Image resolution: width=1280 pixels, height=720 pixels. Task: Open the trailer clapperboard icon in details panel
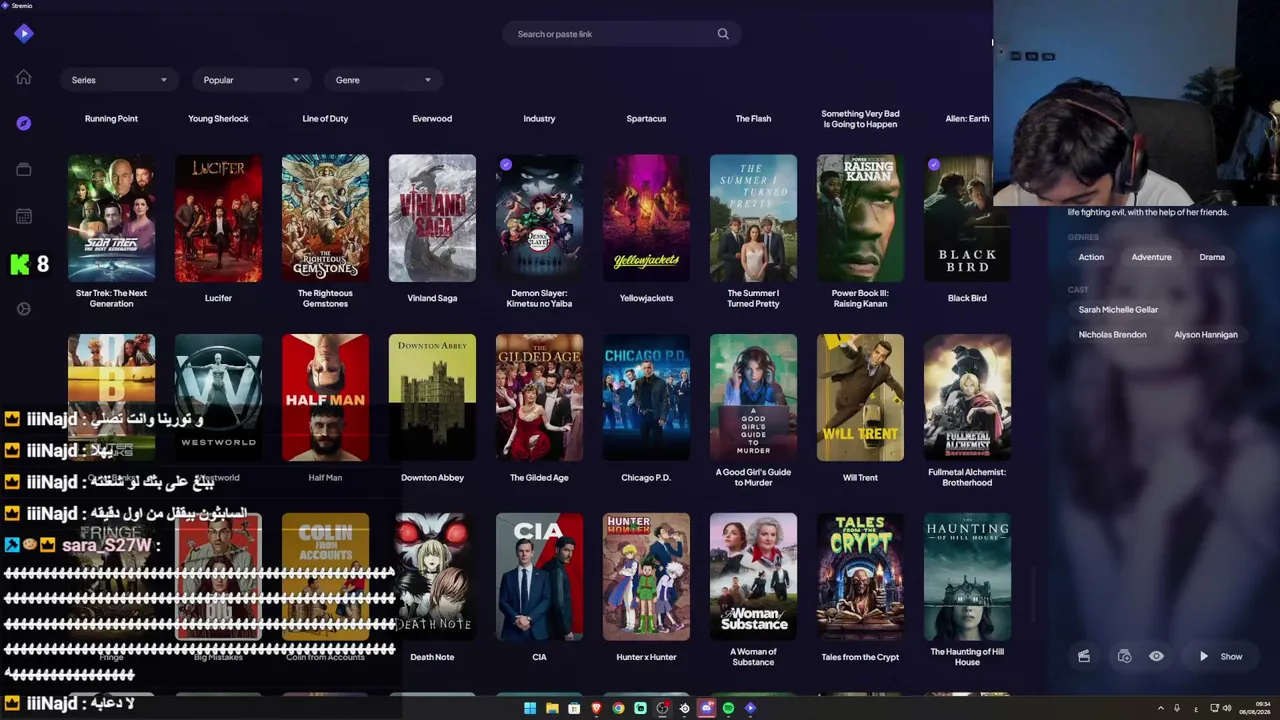click(x=1084, y=657)
